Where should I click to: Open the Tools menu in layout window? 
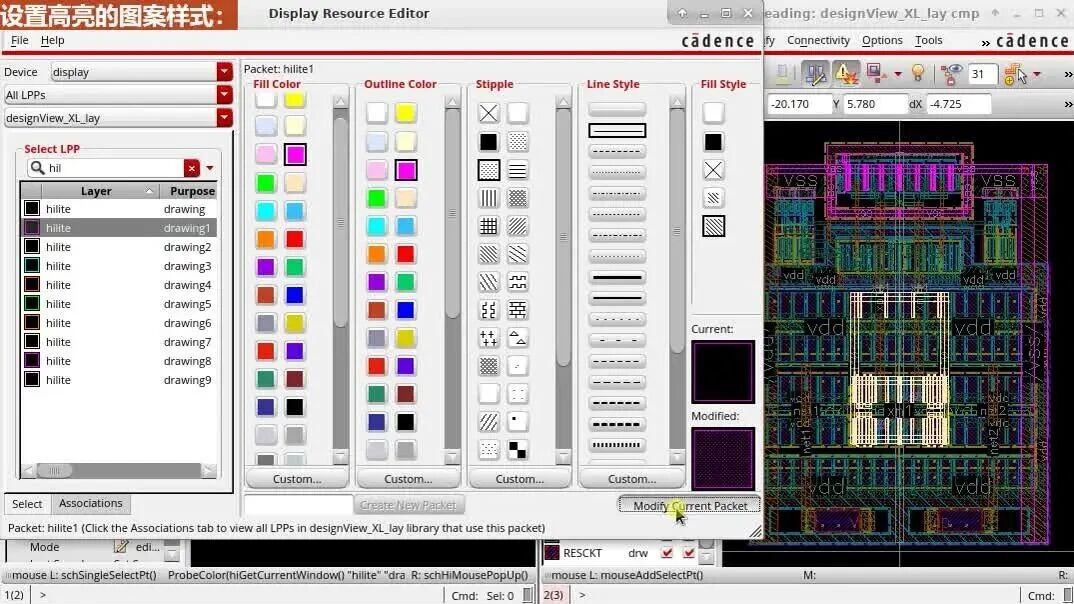[x=928, y=40]
